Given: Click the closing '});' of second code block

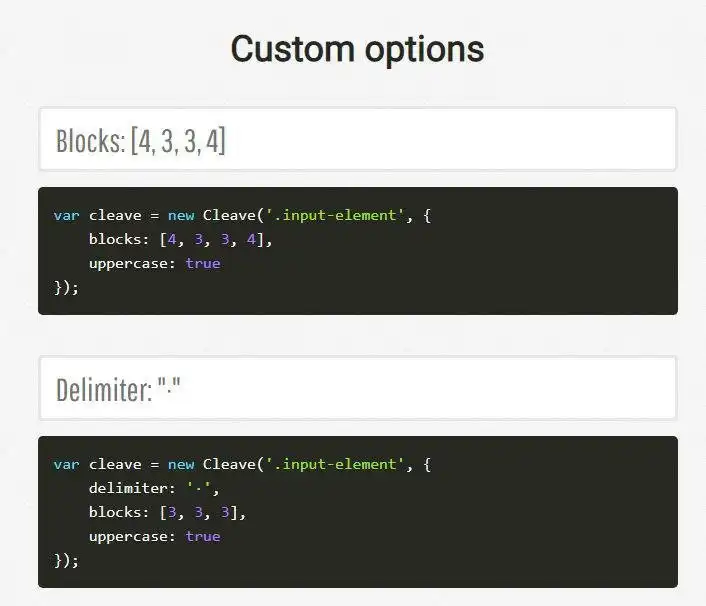Looking at the screenshot, I should click(x=66, y=561).
